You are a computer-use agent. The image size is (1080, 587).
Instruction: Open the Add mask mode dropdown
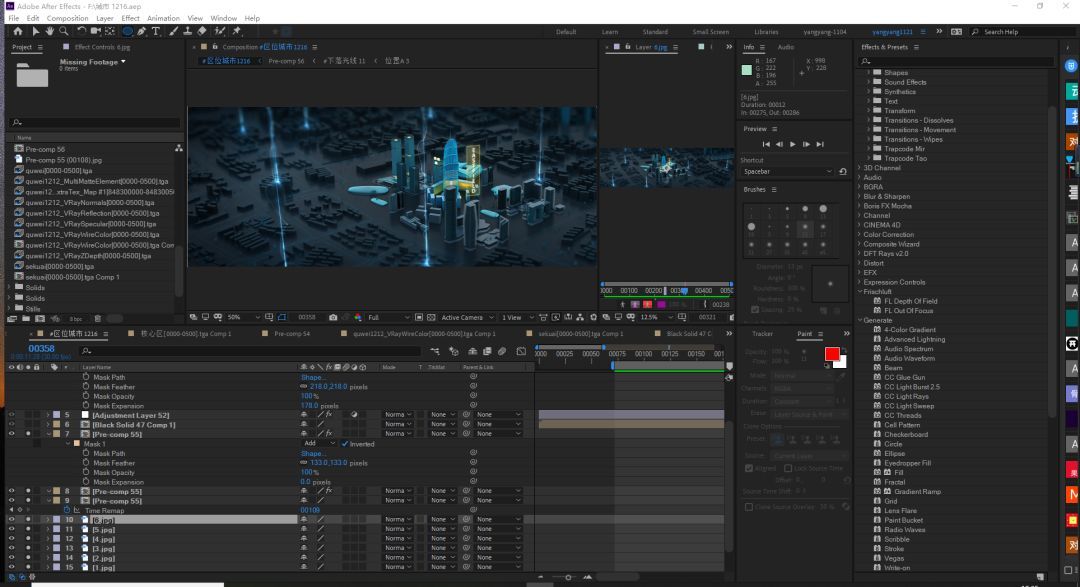(318, 444)
